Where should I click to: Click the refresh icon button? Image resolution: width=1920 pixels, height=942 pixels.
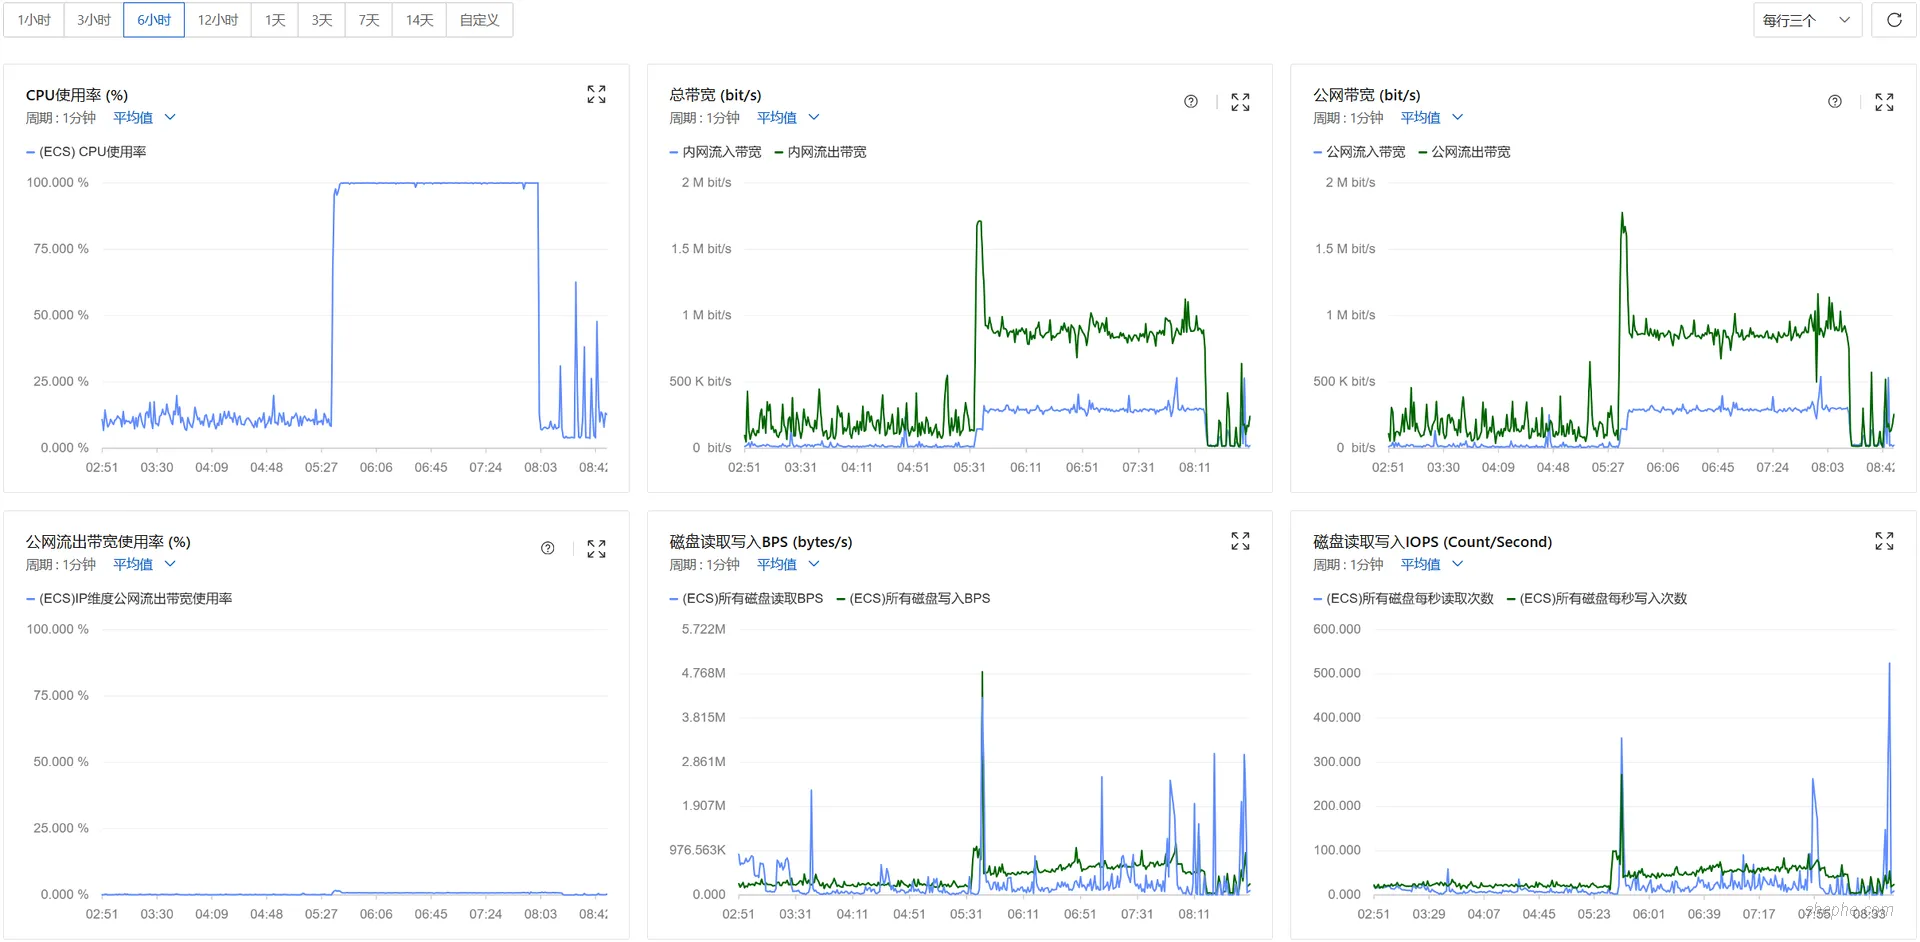pos(1894,20)
